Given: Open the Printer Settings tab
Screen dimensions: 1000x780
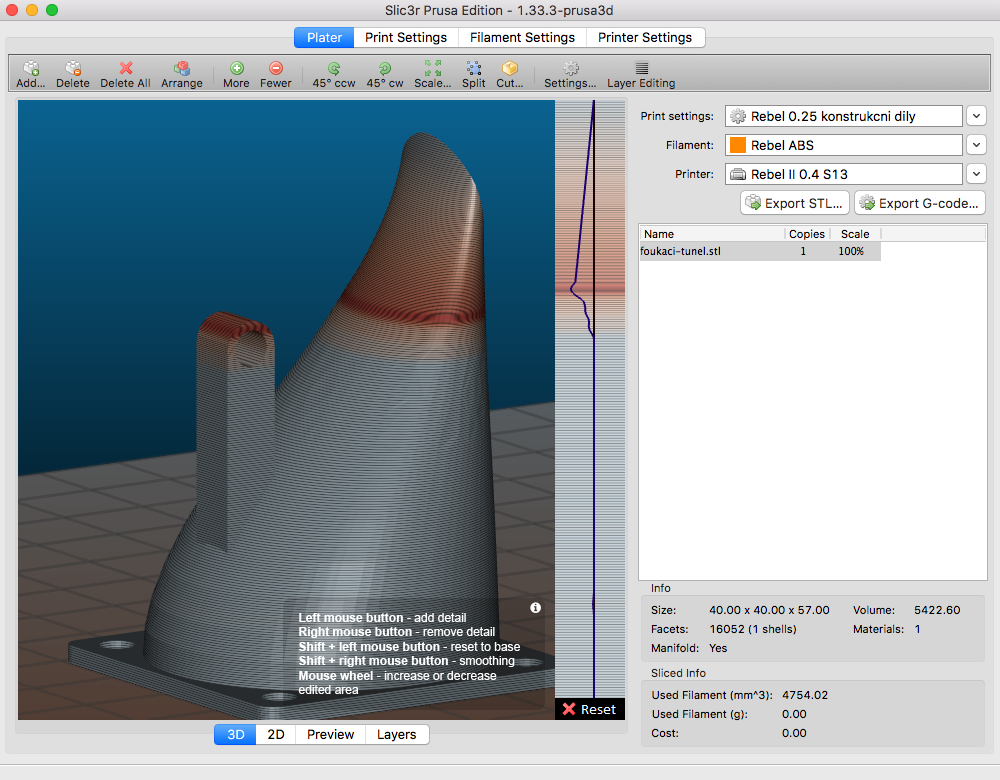Looking at the screenshot, I should (645, 37).
